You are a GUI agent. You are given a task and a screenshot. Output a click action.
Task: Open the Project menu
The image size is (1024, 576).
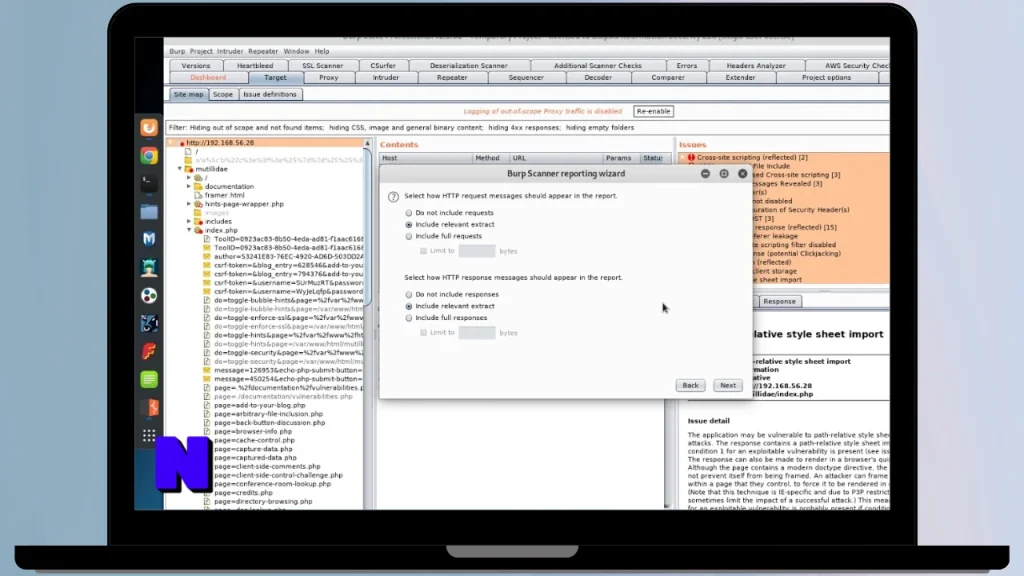pos(201,52)
